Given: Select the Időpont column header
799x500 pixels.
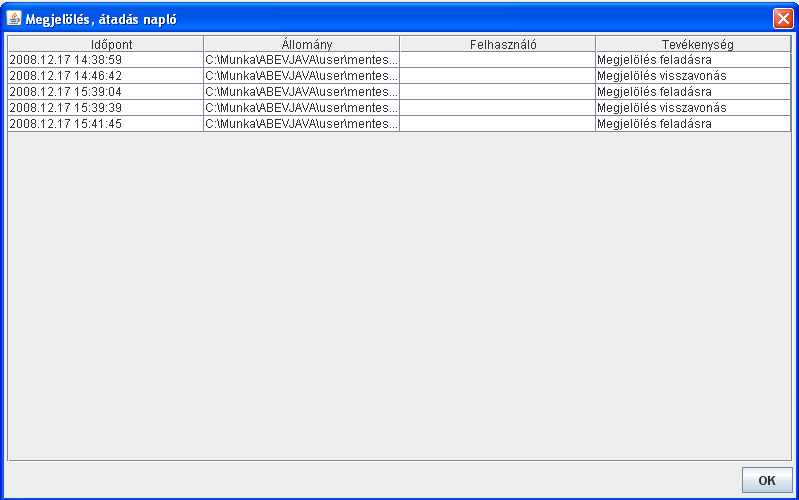Looking at the screenshot, I should coord(105,44).
